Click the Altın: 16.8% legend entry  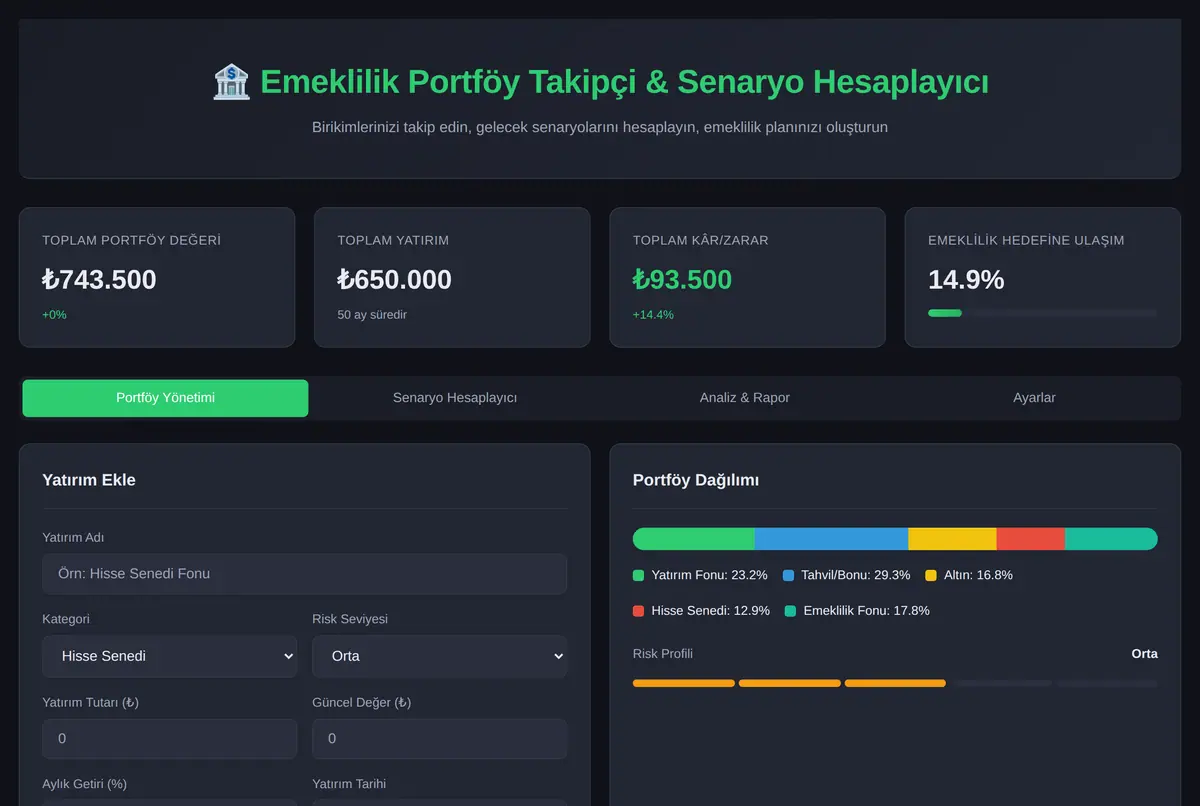coord(969,575)
